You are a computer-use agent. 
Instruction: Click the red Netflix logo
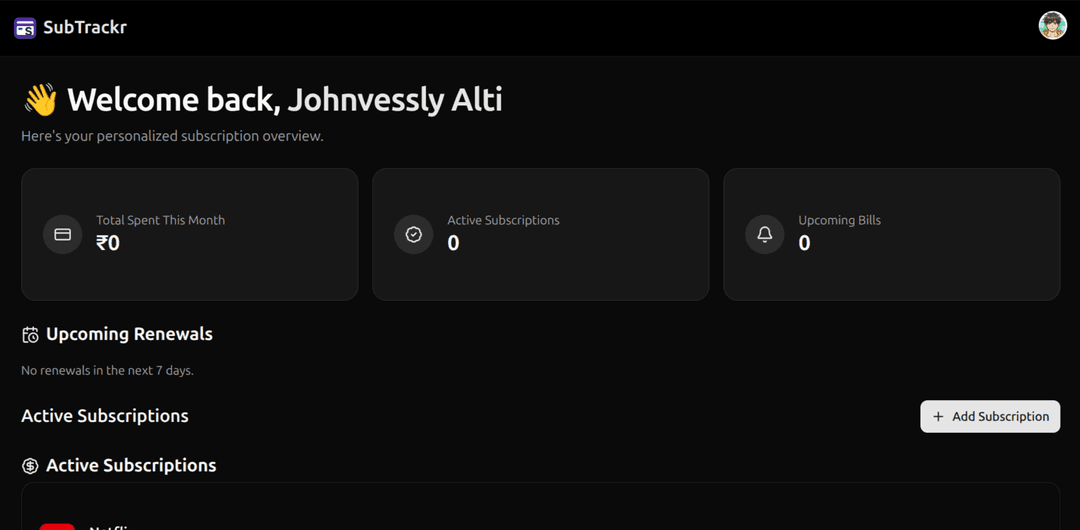(57, 526)
